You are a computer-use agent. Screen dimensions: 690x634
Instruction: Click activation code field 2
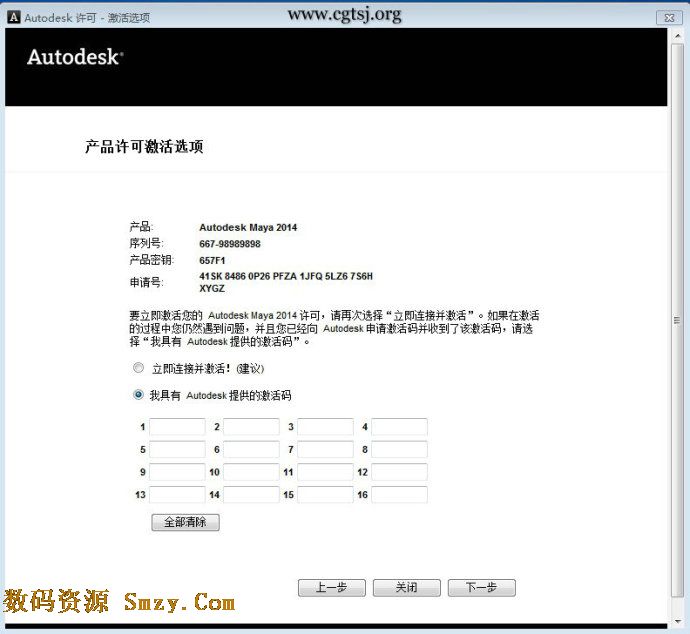click(x=251, y=427)
